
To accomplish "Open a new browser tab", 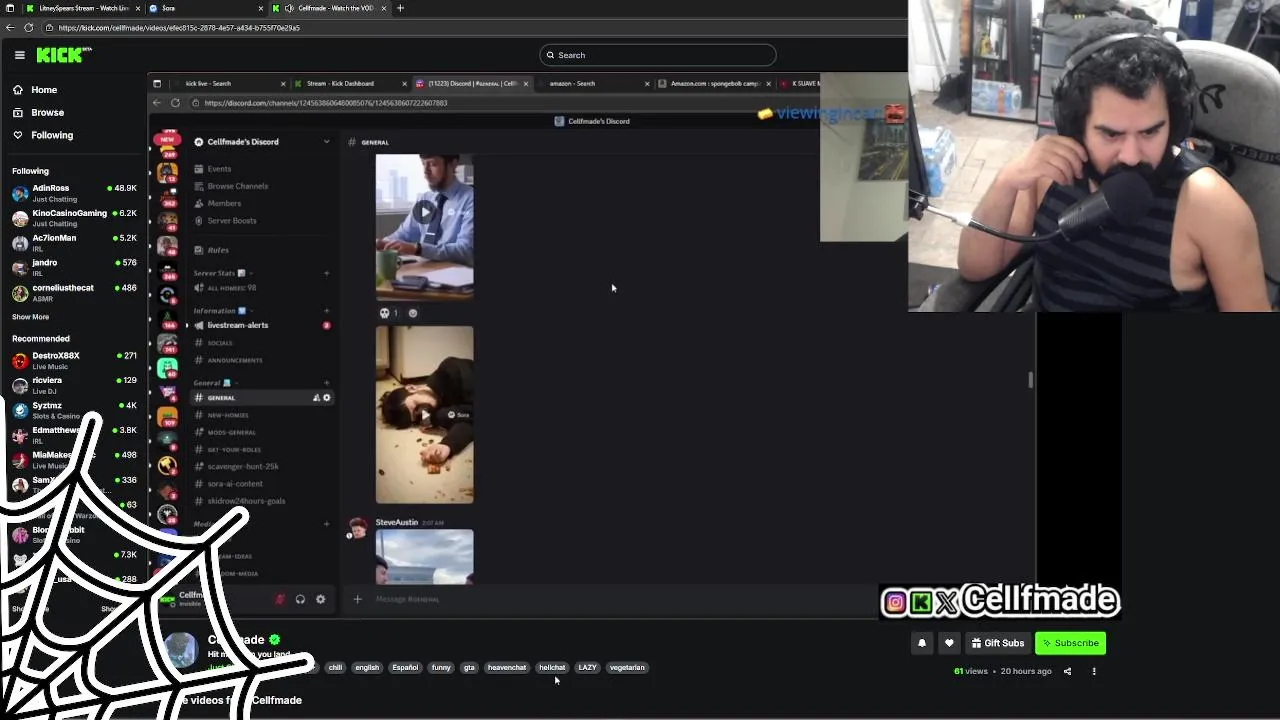I will (x=400, y=8).
